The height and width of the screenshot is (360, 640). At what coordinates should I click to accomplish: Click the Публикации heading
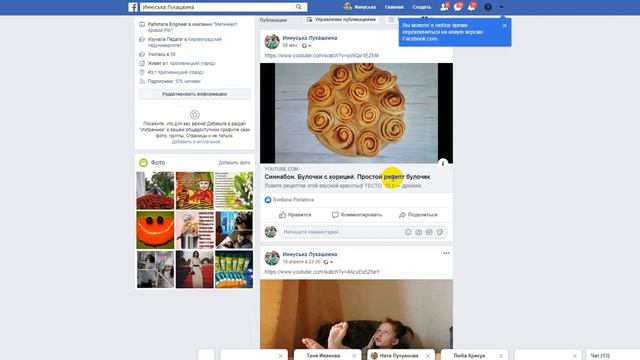(x=273, y=20)
